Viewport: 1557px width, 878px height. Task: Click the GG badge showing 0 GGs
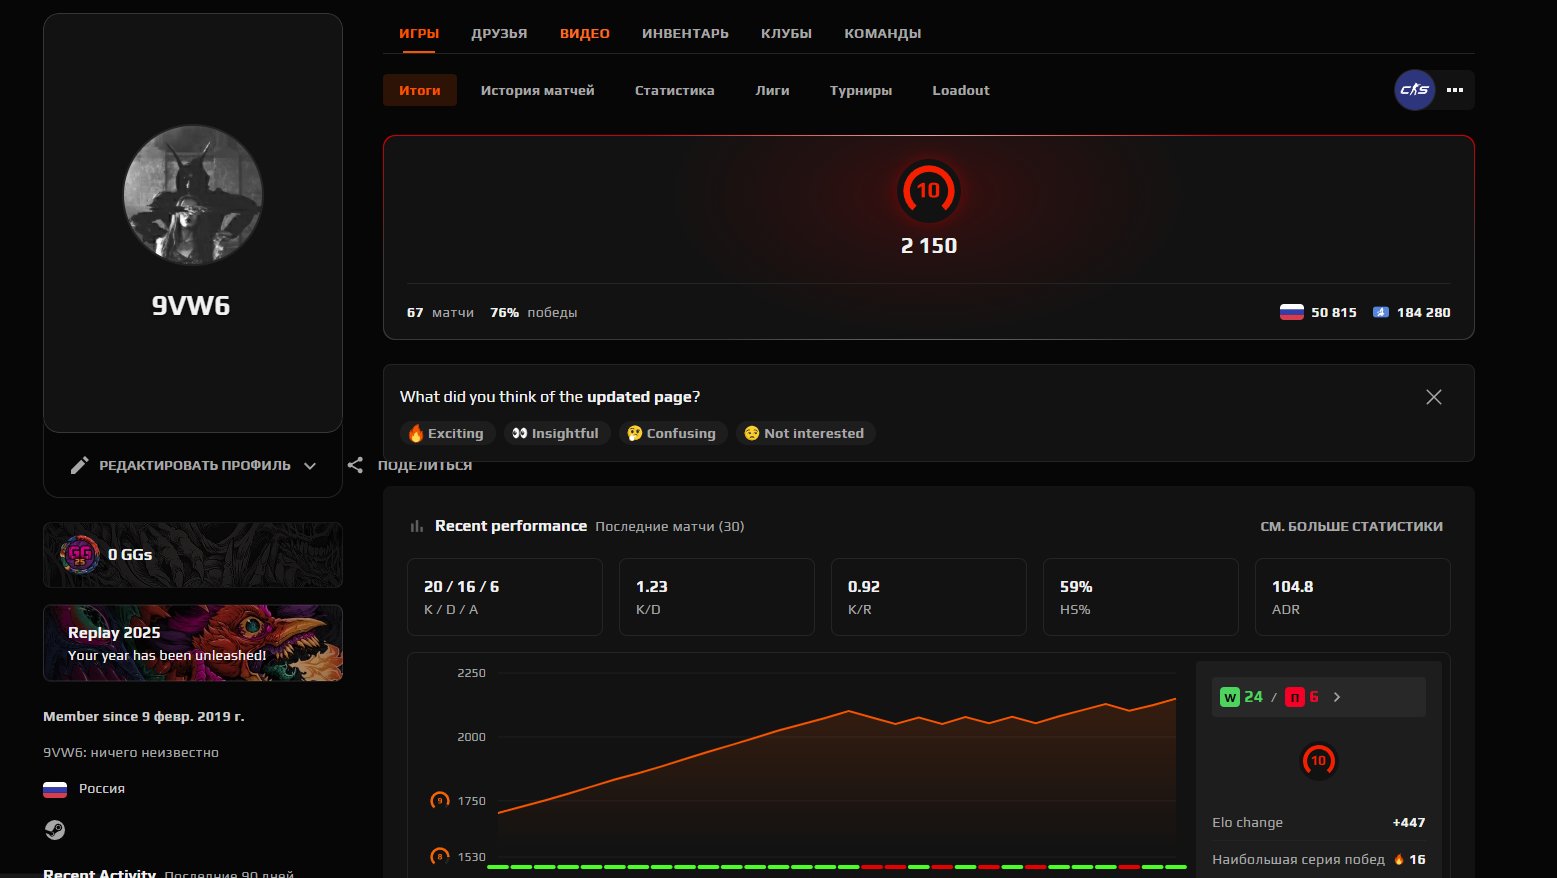[80, 554]
